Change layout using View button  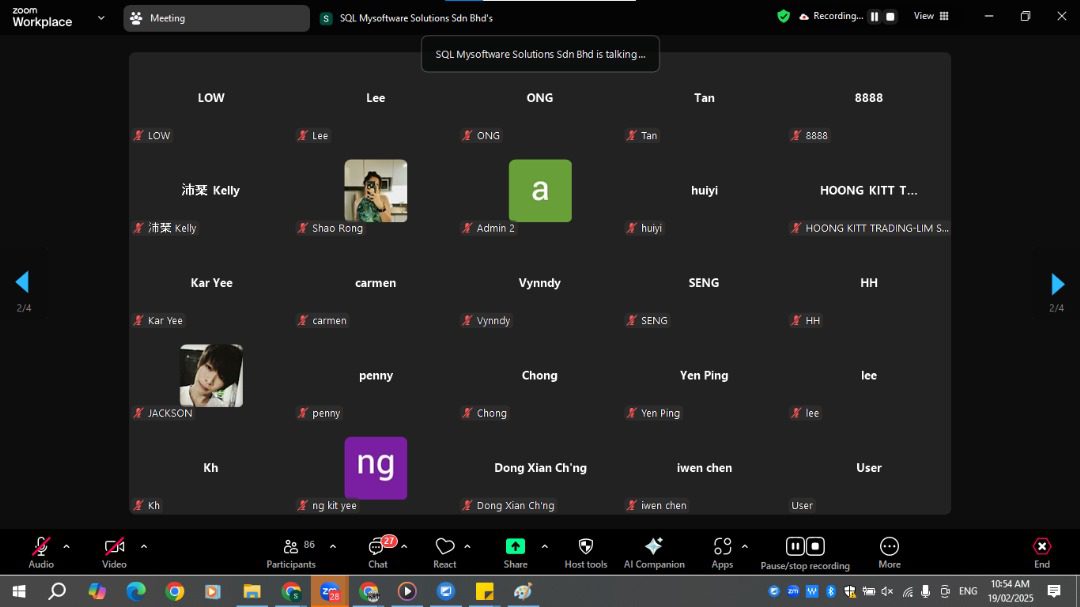pyautogui.click(x=931, y=16)
